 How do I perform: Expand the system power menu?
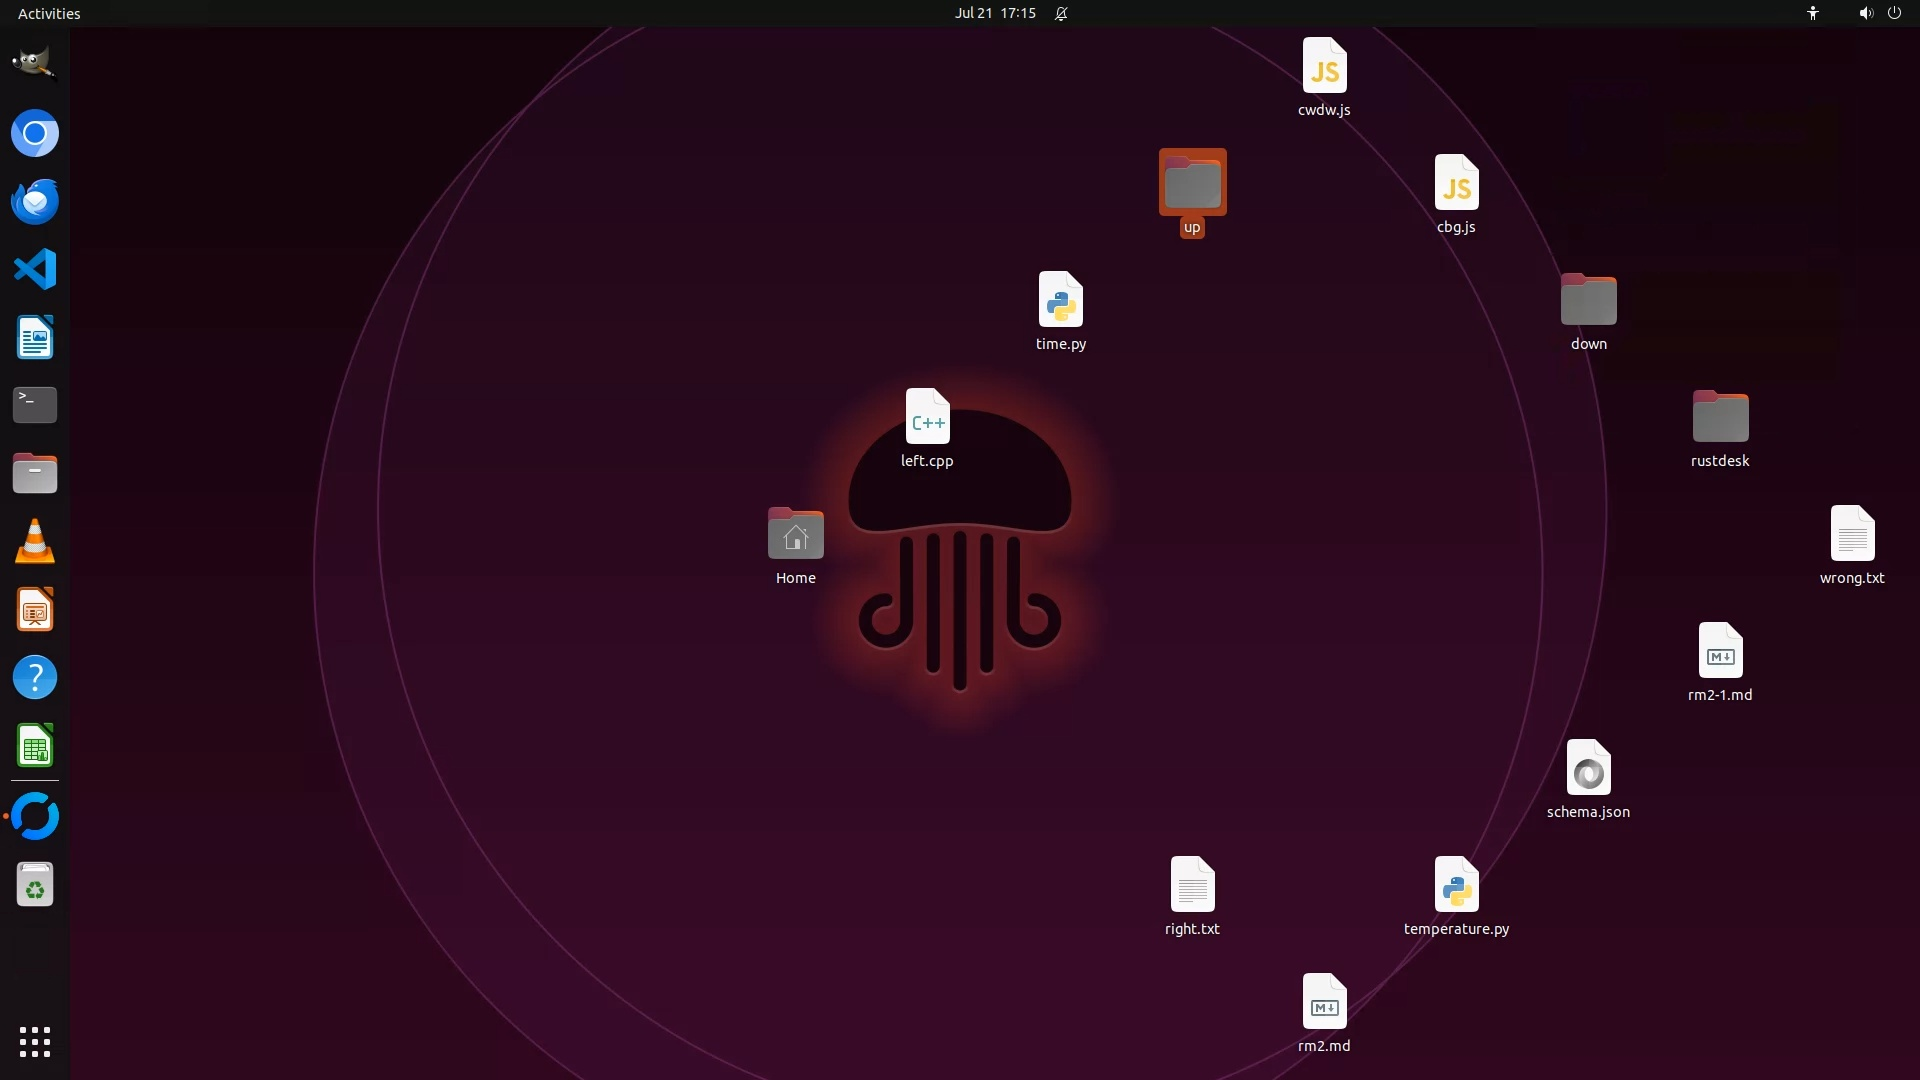pos(1894,13)
